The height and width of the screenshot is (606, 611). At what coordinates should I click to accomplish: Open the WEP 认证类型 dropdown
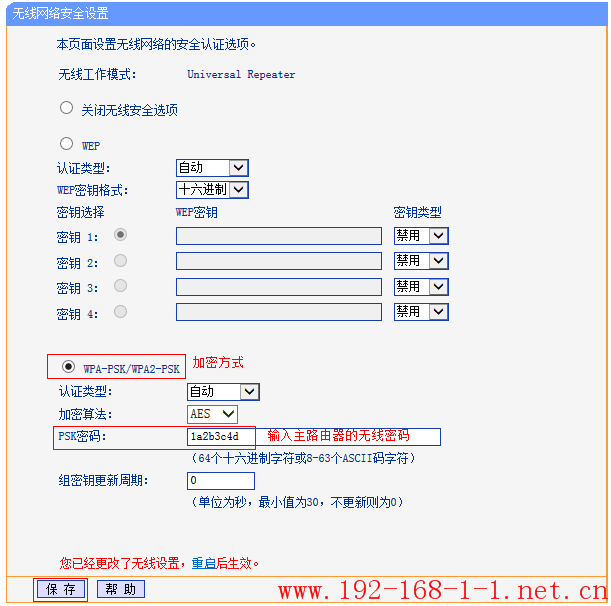coord(212,168)
